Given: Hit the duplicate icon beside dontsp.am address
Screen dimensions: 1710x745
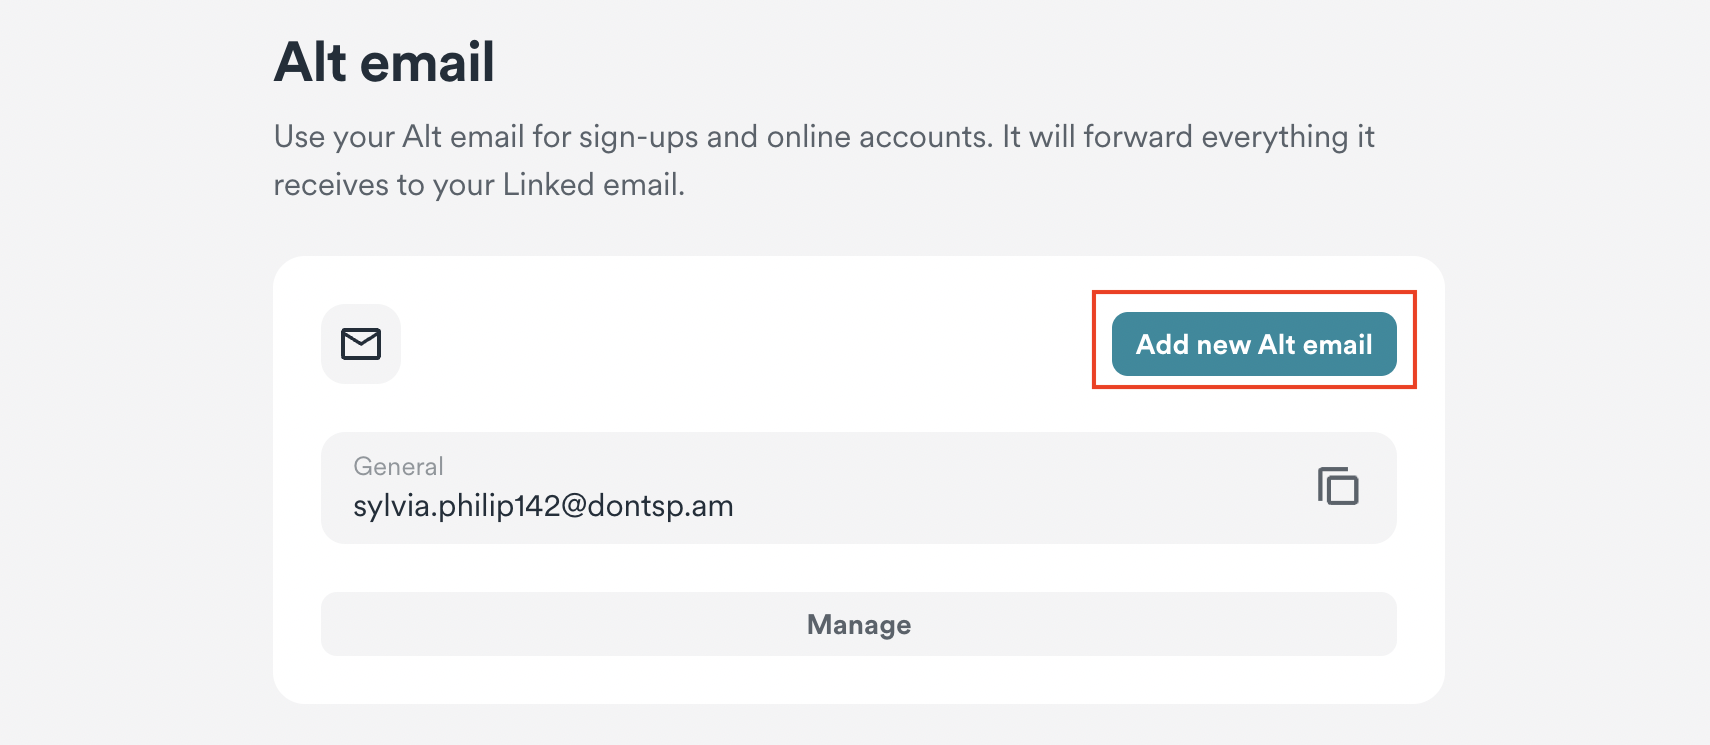Looking at the screenshot, I should pyautogui.click(x=1337, y=486).
